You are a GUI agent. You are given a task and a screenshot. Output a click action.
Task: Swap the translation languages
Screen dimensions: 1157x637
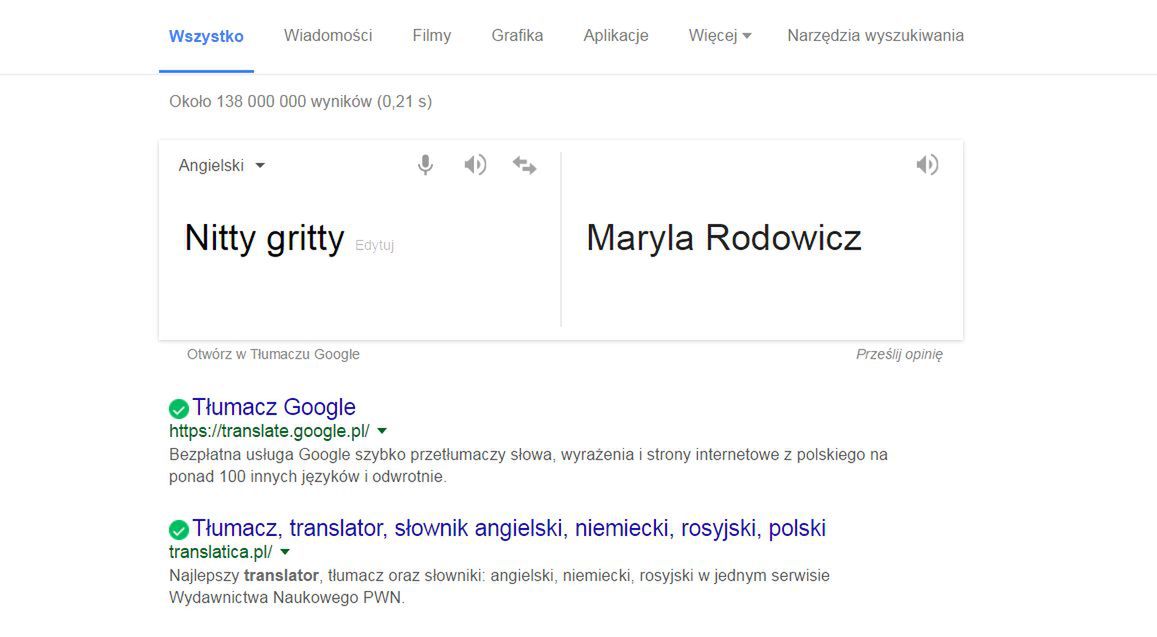click(524, 165)
